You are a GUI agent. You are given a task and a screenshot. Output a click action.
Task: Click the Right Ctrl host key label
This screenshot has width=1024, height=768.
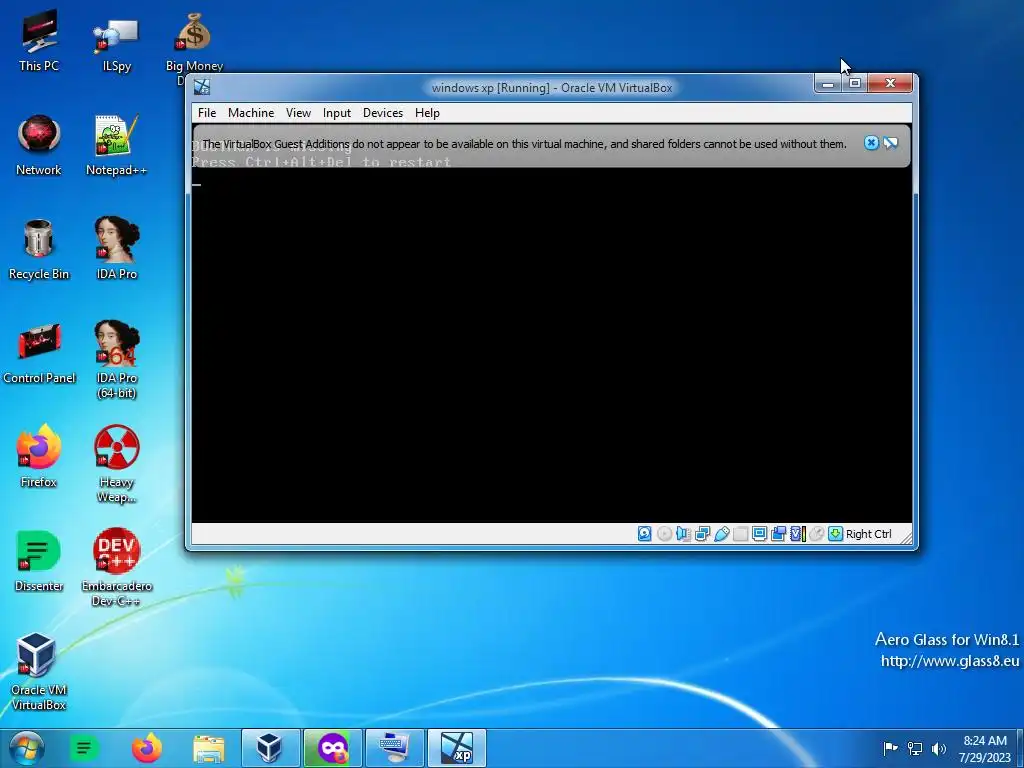(x=869, y=534)
